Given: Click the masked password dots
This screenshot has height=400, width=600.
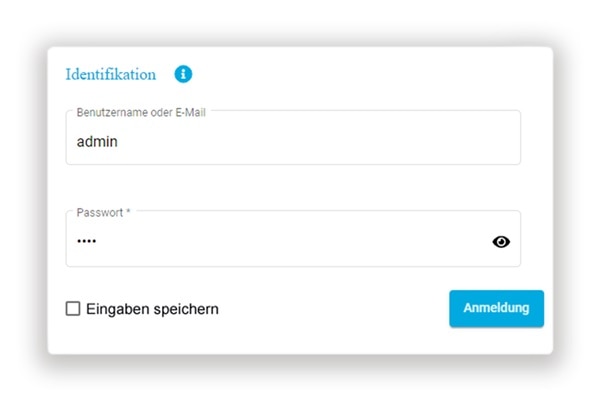Looking at the screenshot, I should [x=87, y=241].
